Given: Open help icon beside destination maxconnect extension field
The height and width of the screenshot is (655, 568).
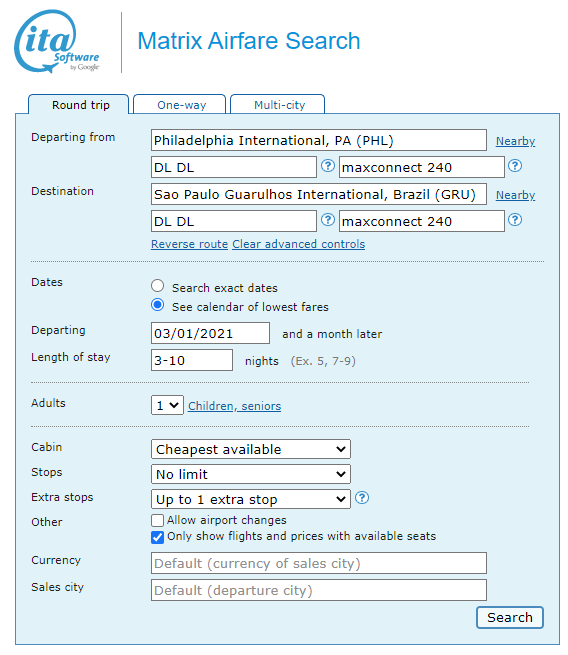Looking at the screenshot, I should 515,220.
